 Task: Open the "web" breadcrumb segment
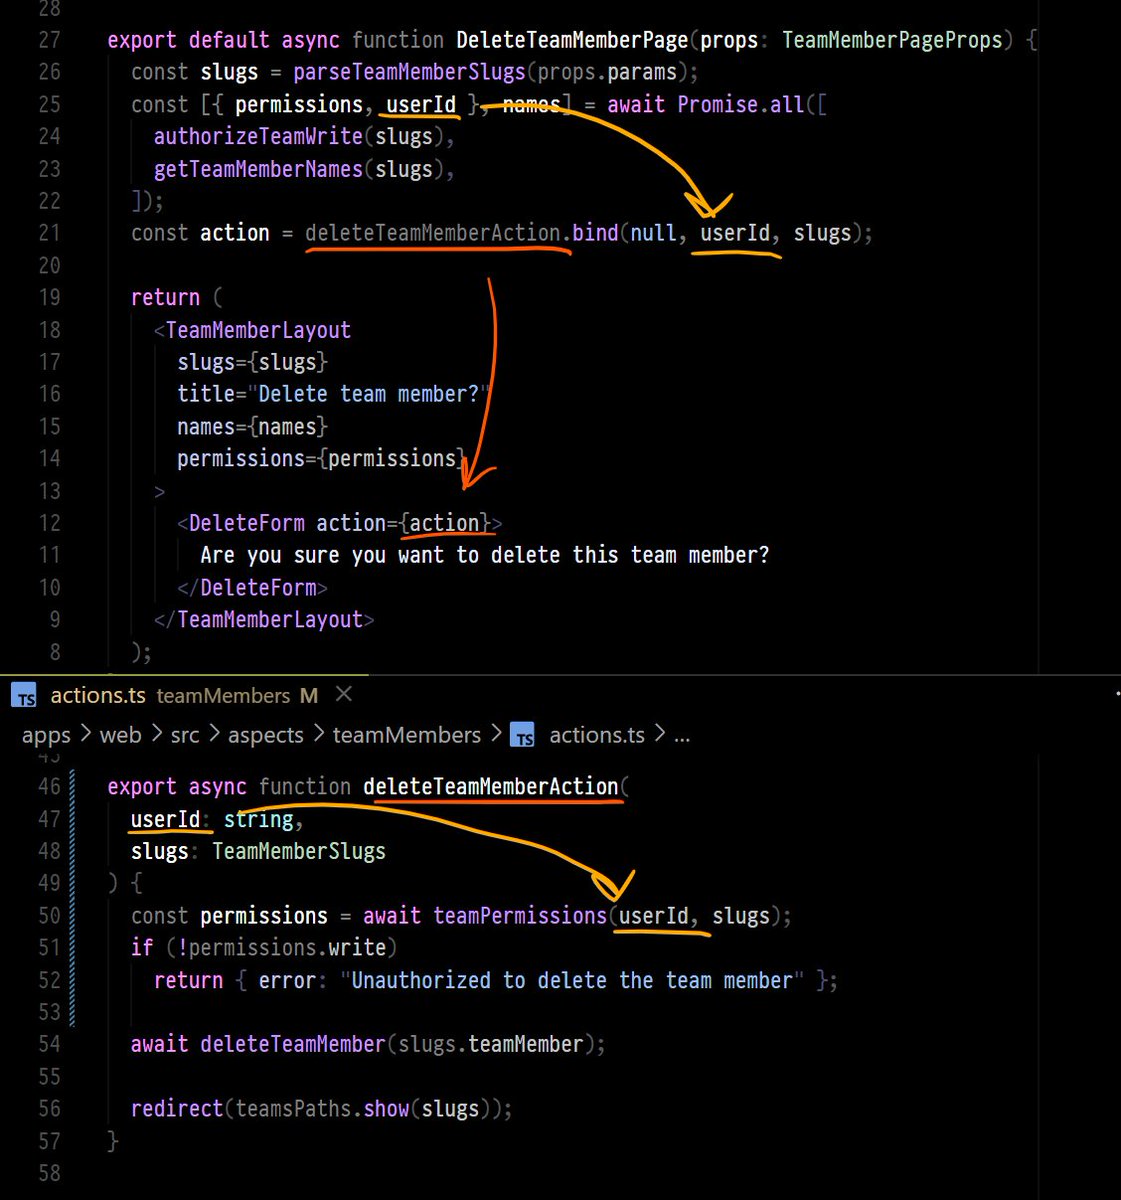coord(120,735)
